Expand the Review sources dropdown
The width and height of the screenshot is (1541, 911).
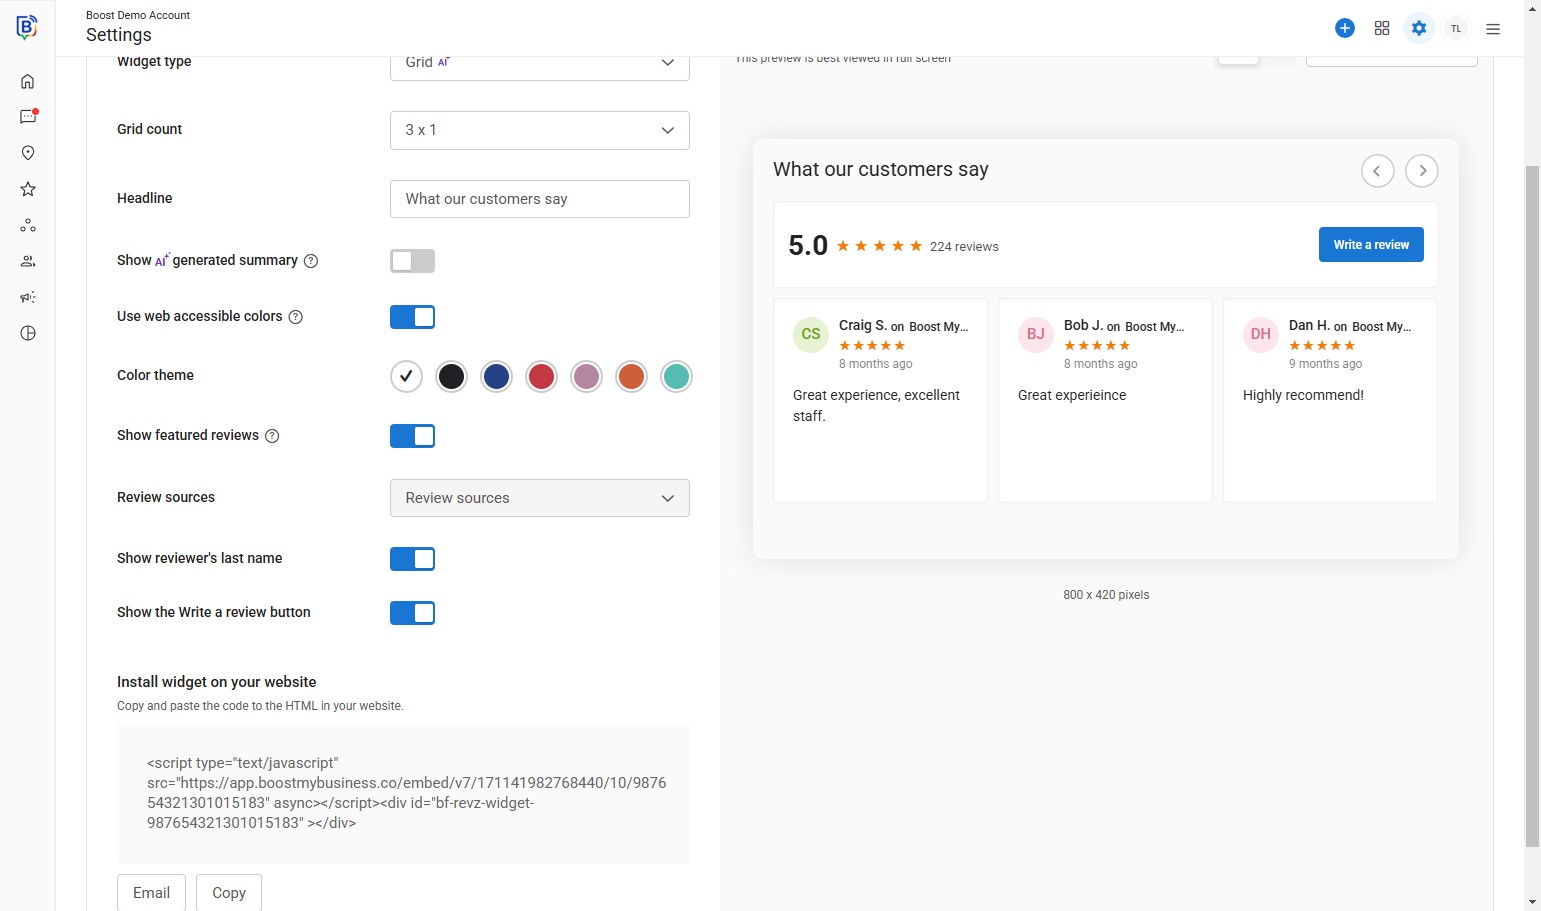tap(539, 498)
